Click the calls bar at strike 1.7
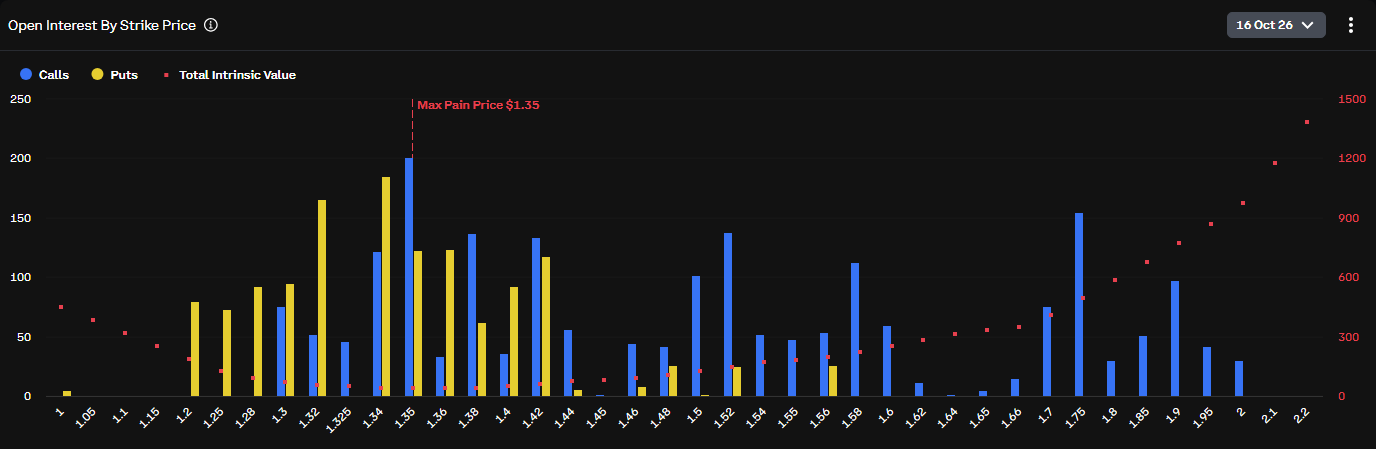 (1047, 352)
